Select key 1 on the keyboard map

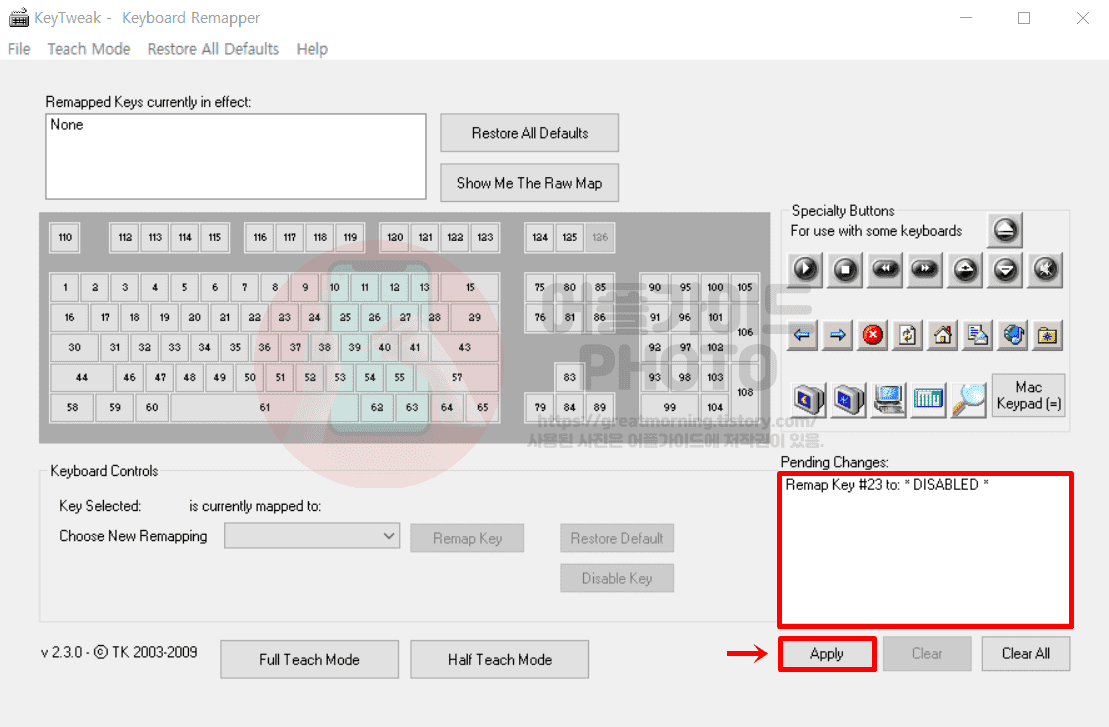coord(65,288)
